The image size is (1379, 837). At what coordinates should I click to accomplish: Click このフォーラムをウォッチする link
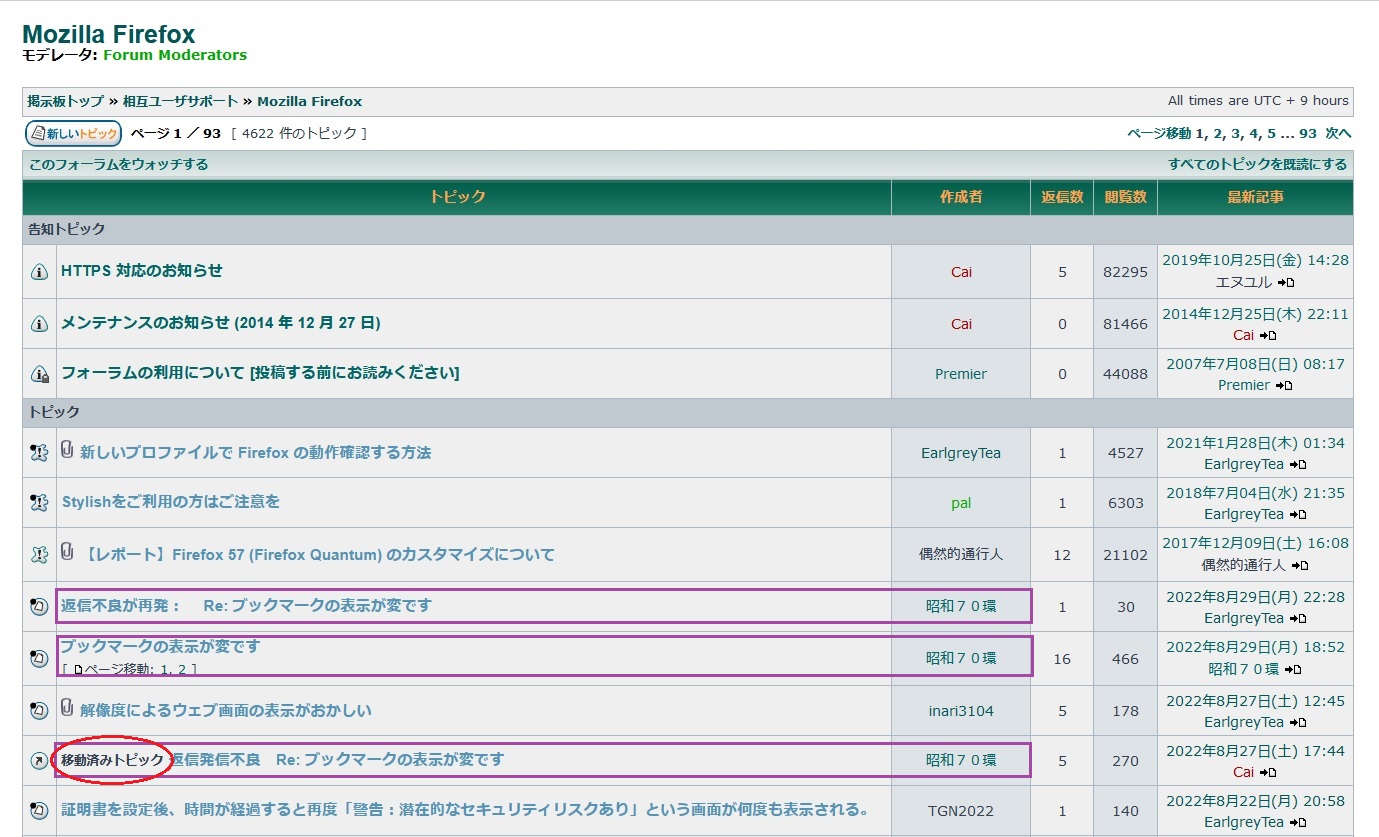click(x=119, y=165)
